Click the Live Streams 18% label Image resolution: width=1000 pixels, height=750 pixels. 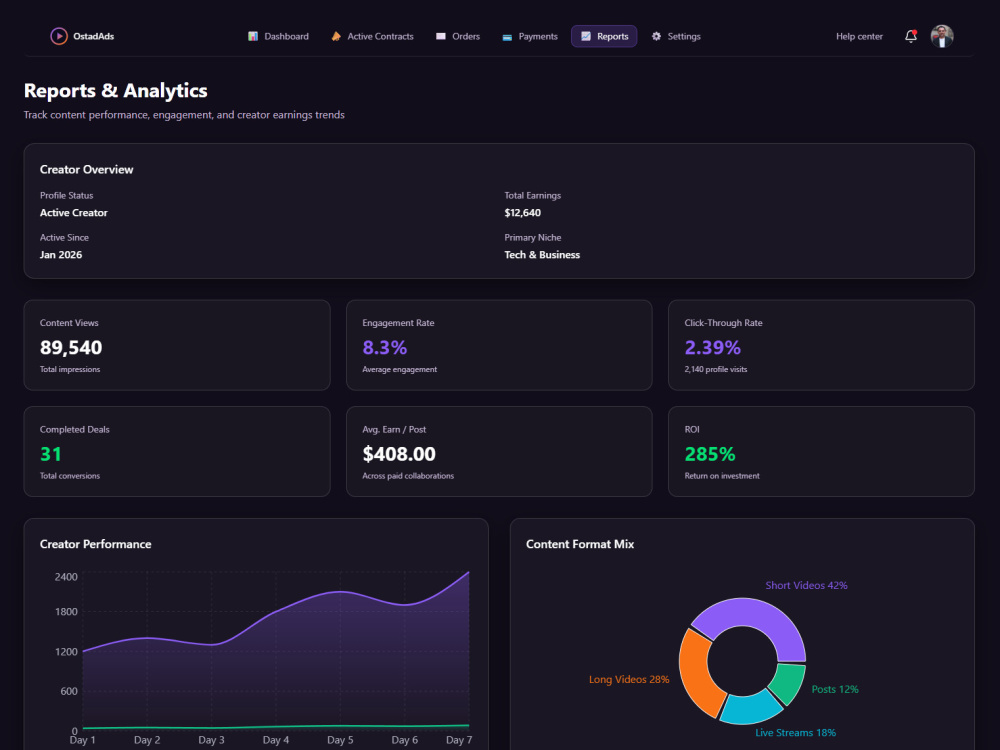795,733
